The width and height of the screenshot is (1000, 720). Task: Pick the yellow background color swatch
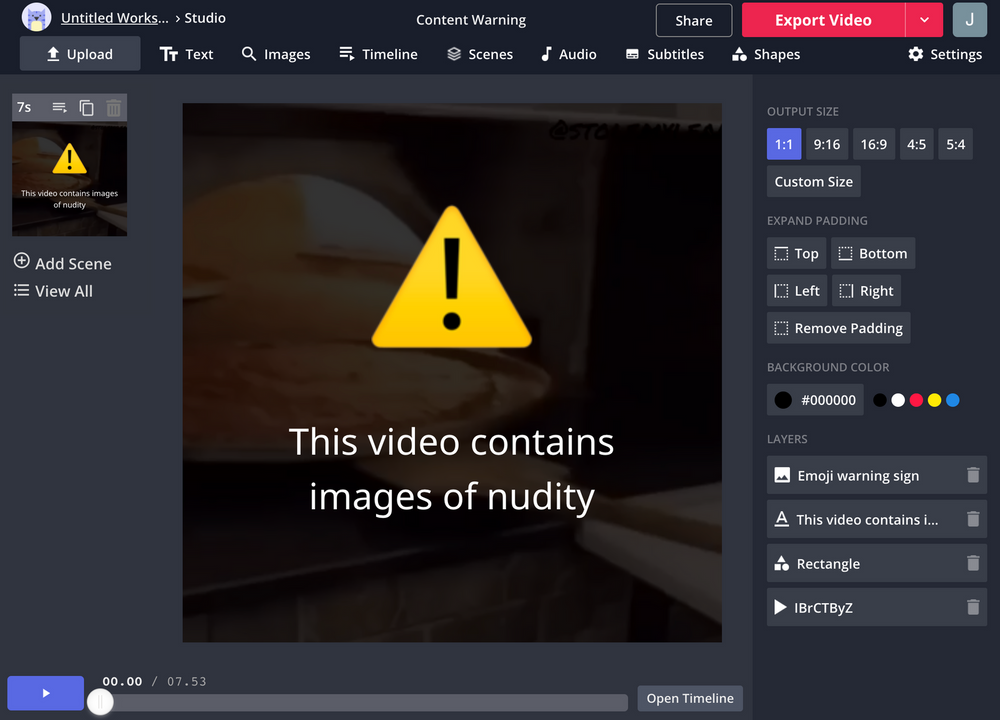(934, 399)
